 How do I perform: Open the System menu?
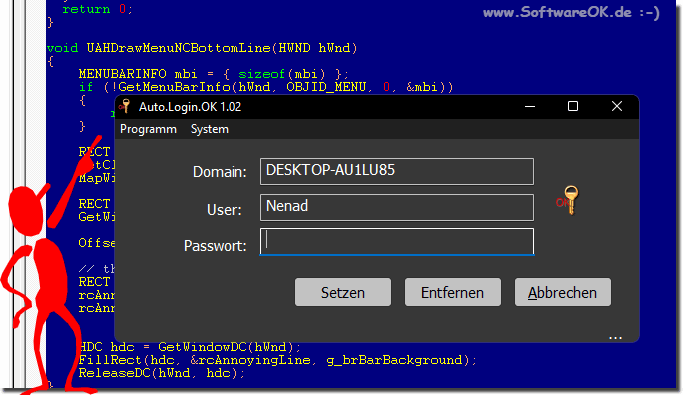(210, 129)
